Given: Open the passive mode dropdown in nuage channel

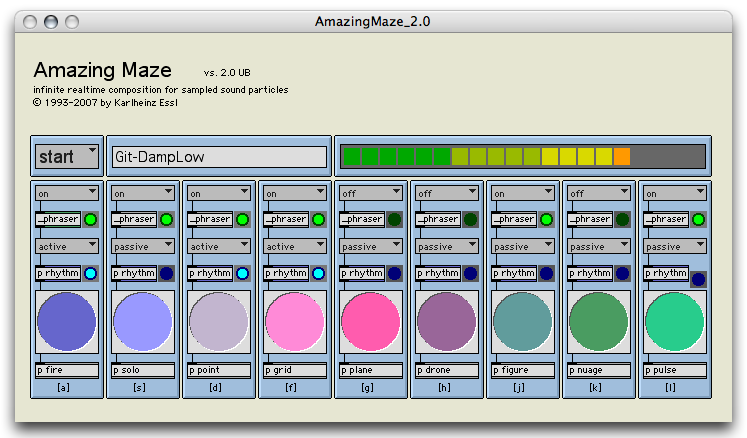Looking at the screenshot, I should [599, 246].
